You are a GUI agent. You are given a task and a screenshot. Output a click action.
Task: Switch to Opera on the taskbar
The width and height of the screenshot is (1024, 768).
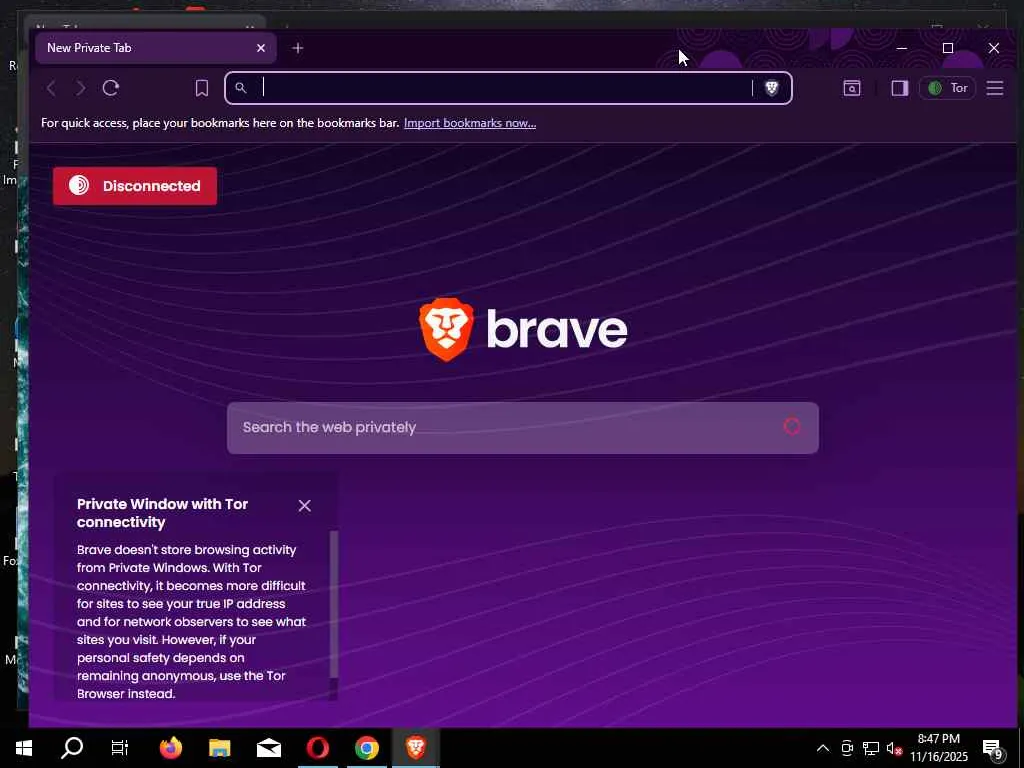(x=318, y=748)
